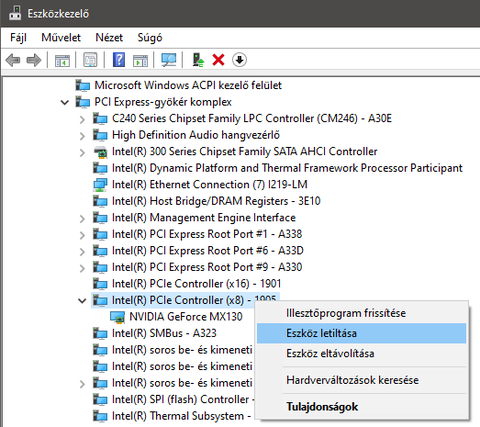Viewport: 480px width, 427px height.
Task: Select the NVIDIA GeForce MX130 device
Action: coord(186,317)
